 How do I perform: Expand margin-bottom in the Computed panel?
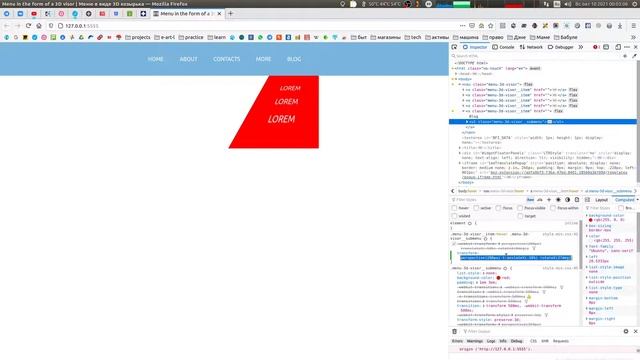coord(587,298)
